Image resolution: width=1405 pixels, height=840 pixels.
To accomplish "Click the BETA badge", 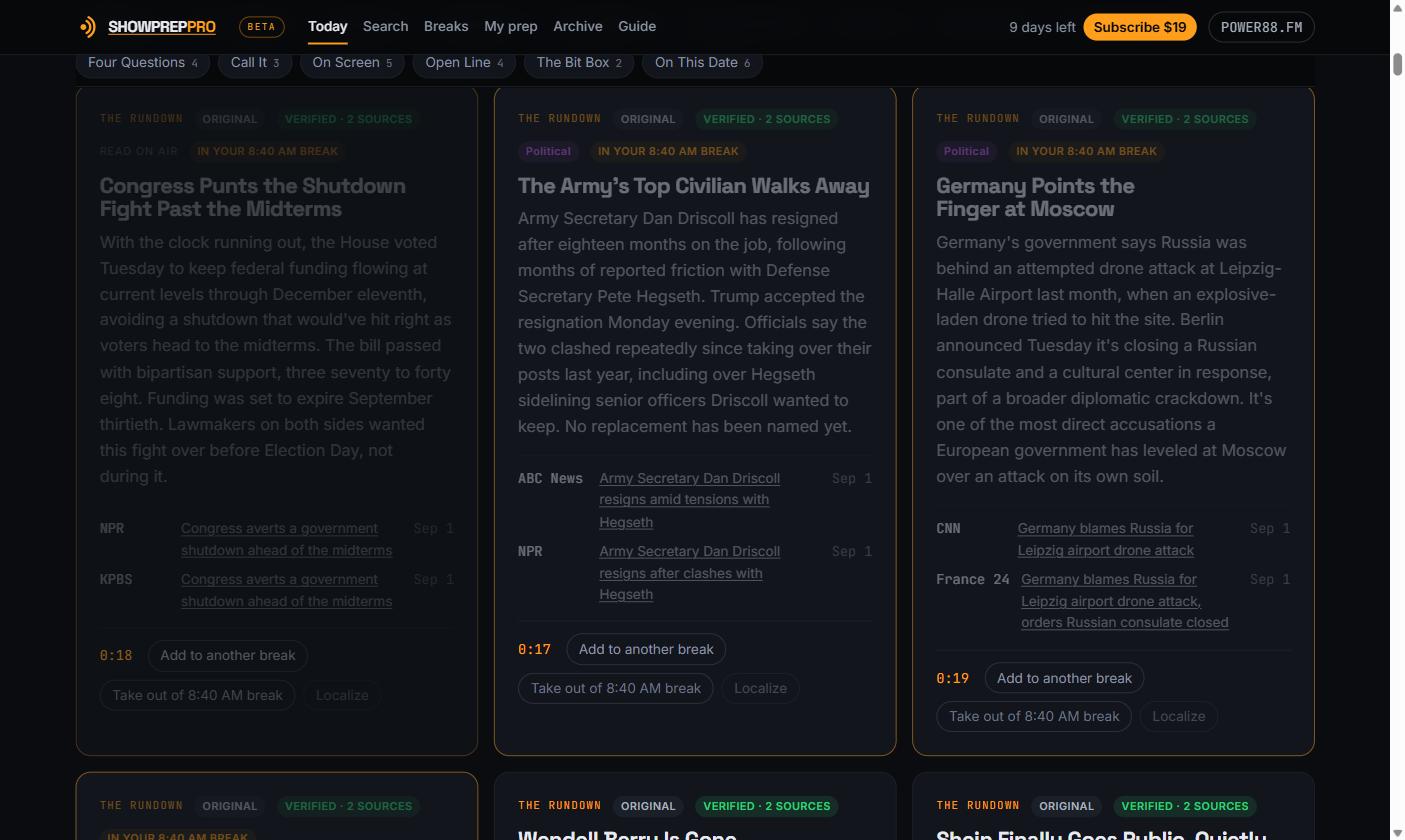I will tap(262, 27).
